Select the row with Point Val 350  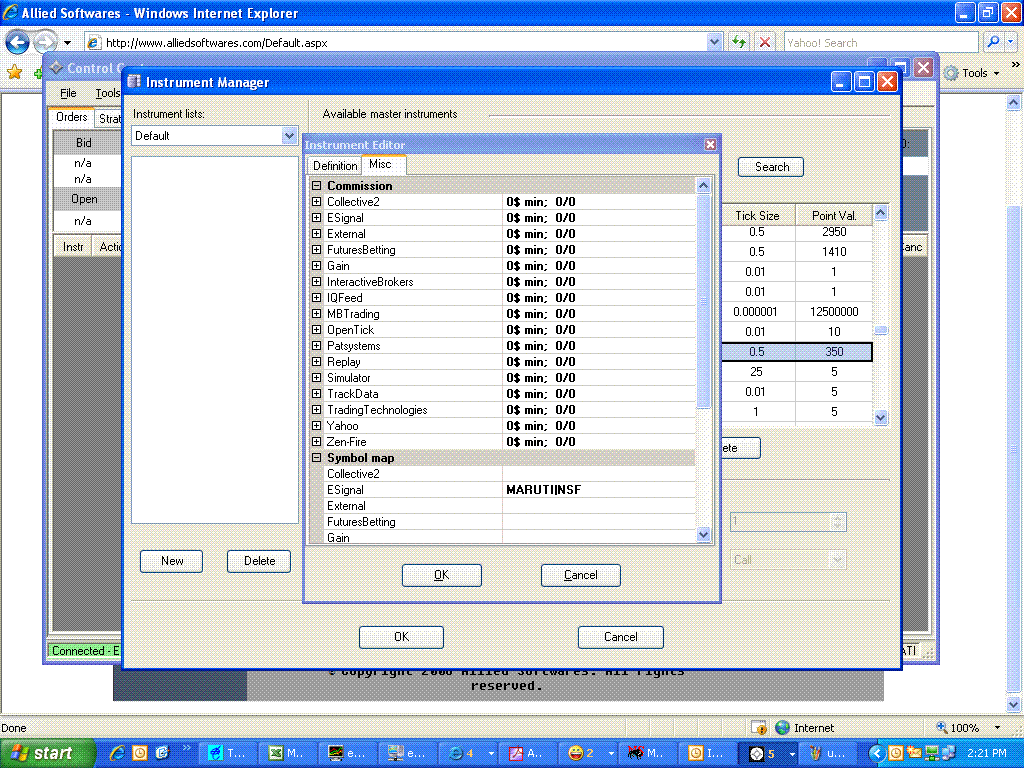pos(796,351)
